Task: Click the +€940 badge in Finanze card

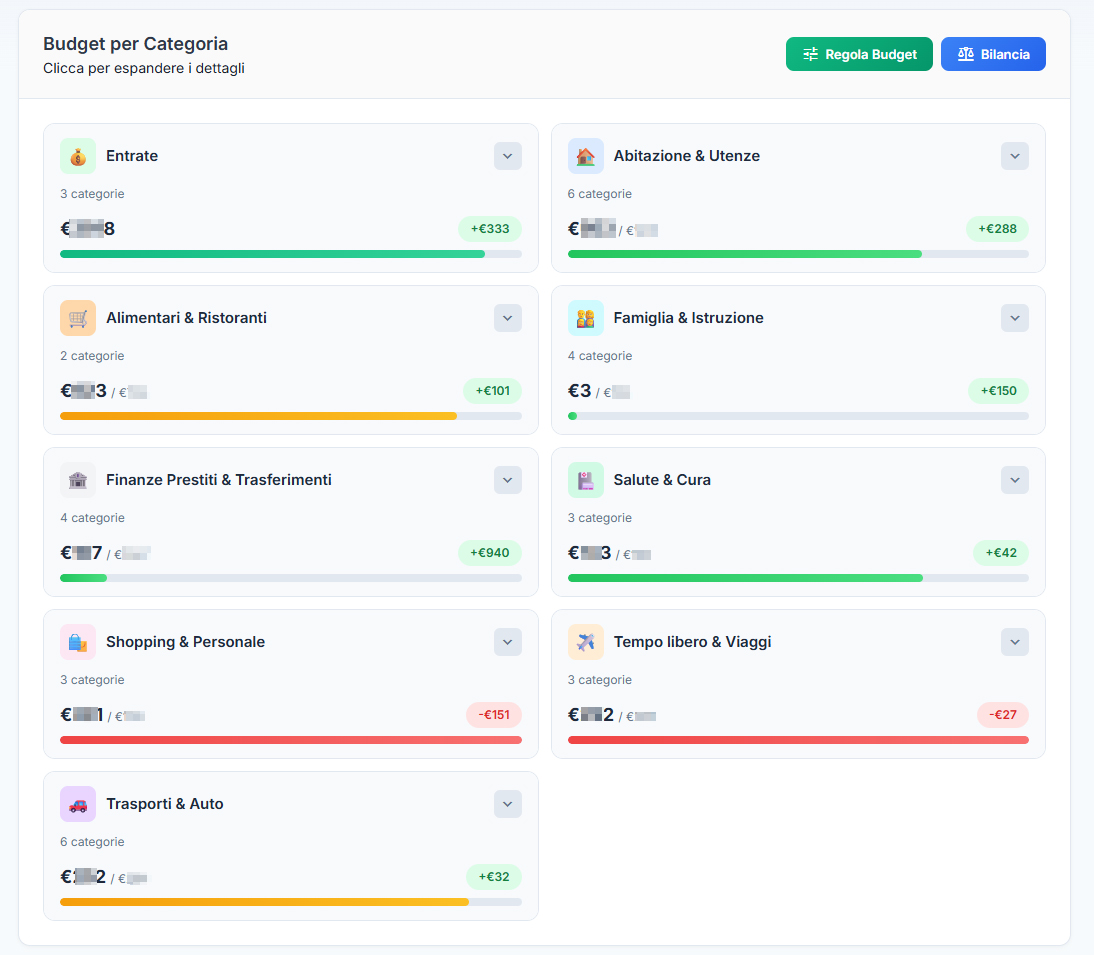Action: 490,552
